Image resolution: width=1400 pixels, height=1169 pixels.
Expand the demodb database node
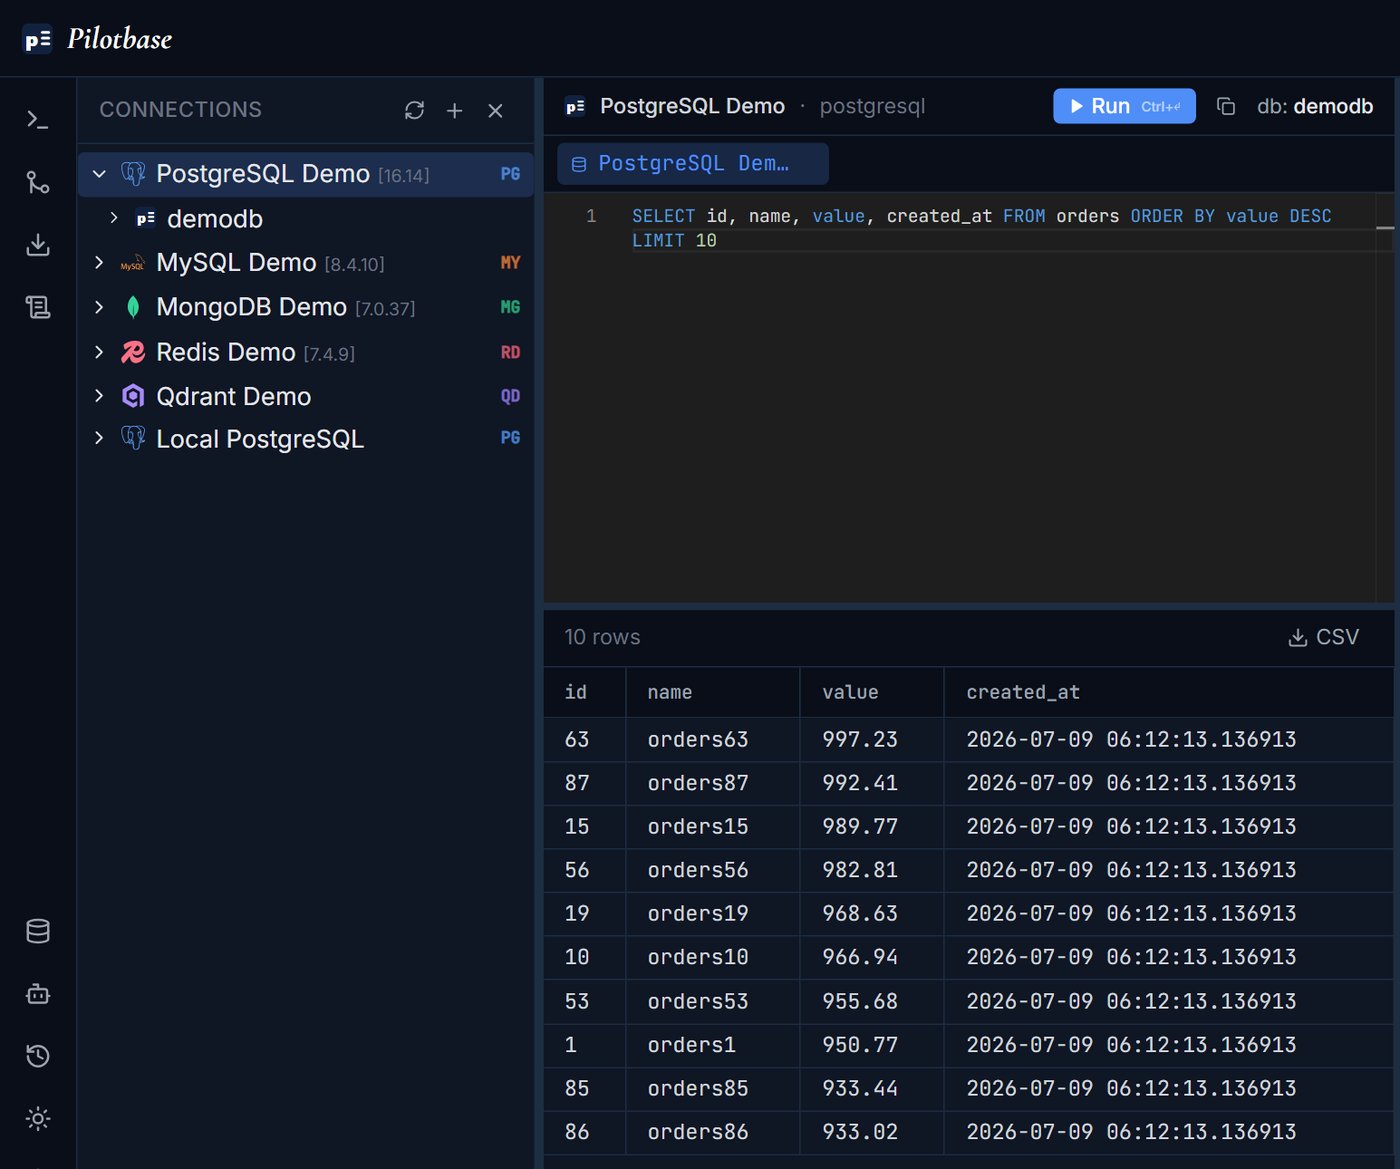click(114, 218)
